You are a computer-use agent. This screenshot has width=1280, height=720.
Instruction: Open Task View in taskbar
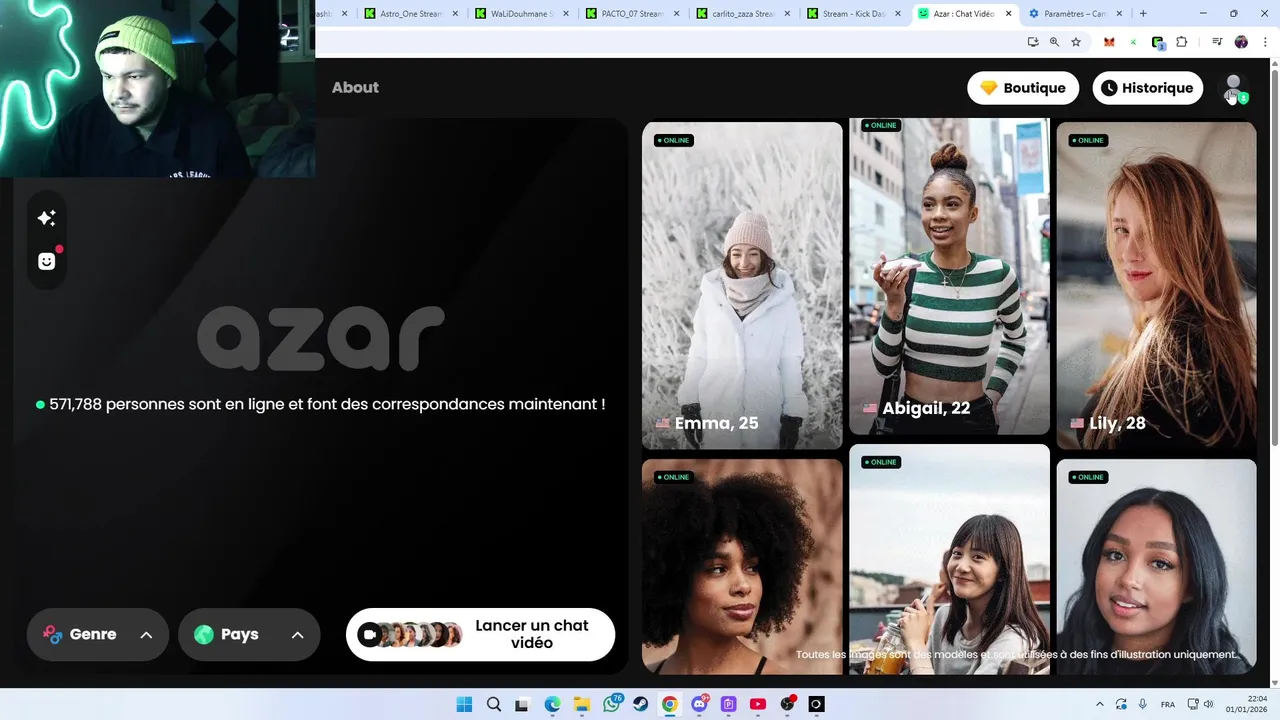[x=522, y=704]
